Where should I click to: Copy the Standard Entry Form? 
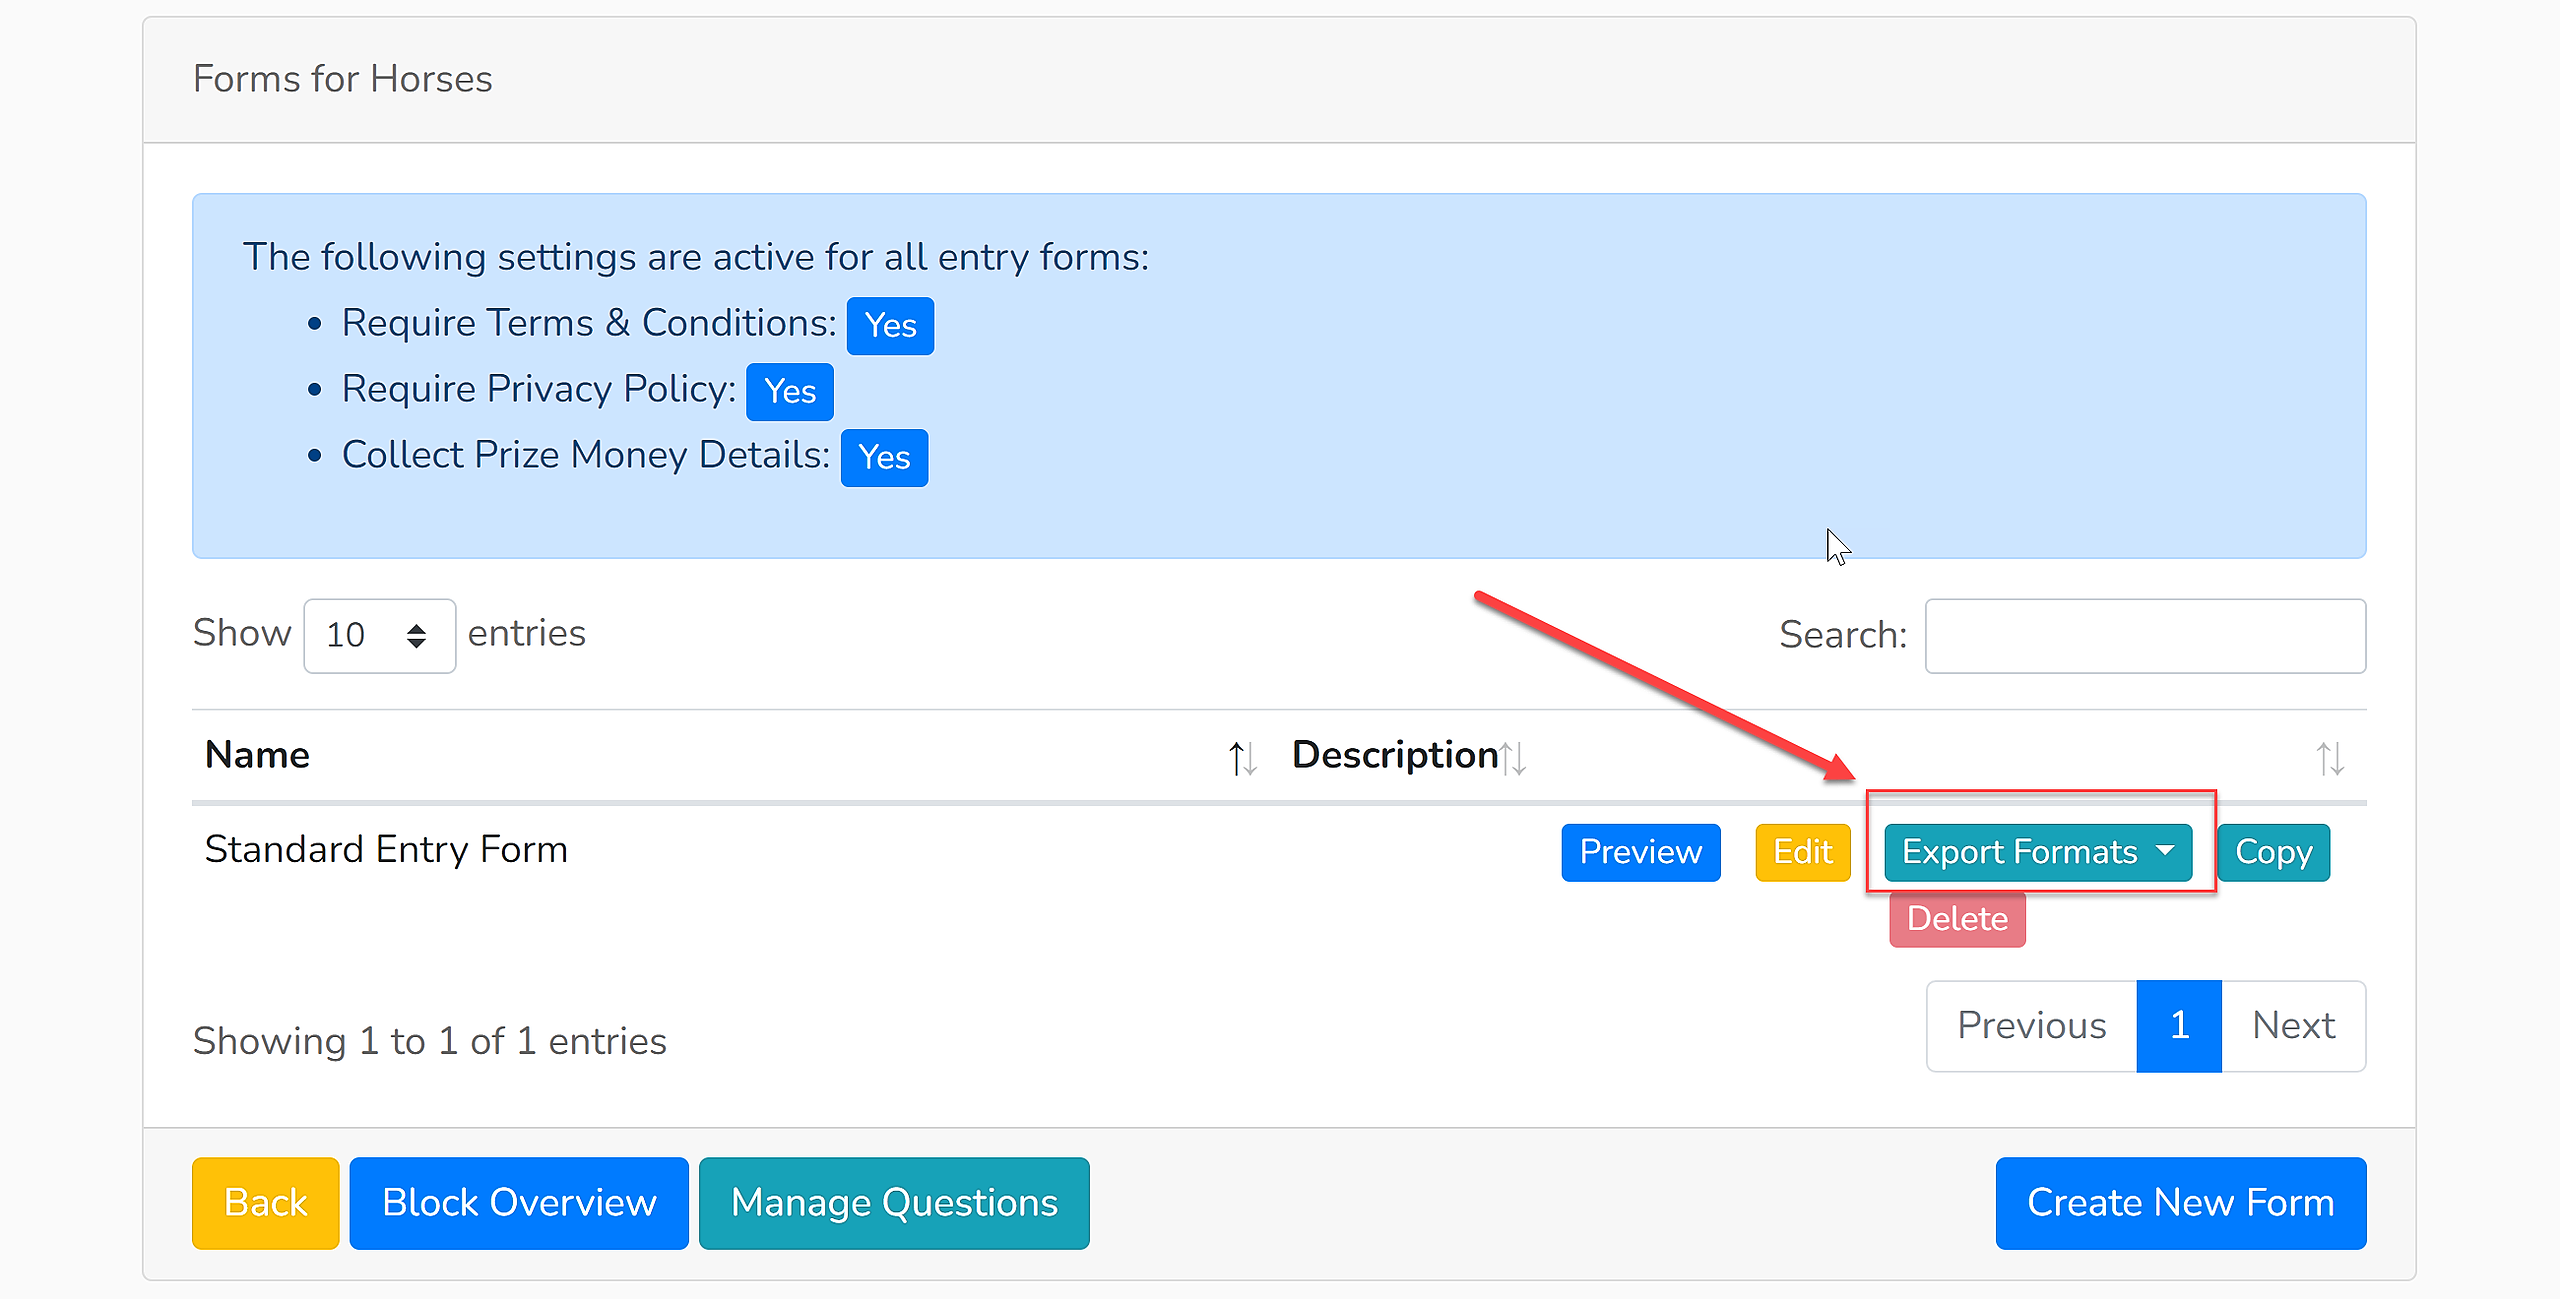point(2274,852)
